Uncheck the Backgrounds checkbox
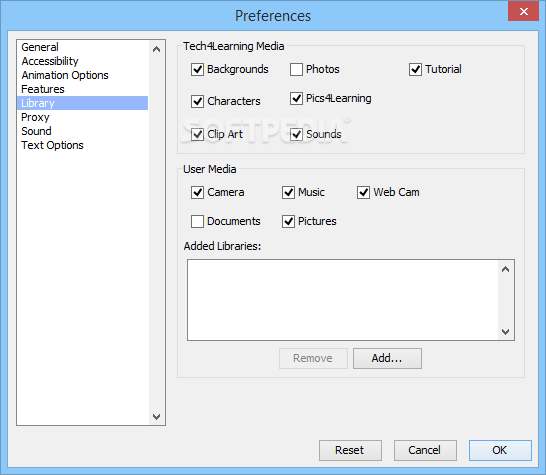This screenshot has height=475, width=546. (197, 69)
